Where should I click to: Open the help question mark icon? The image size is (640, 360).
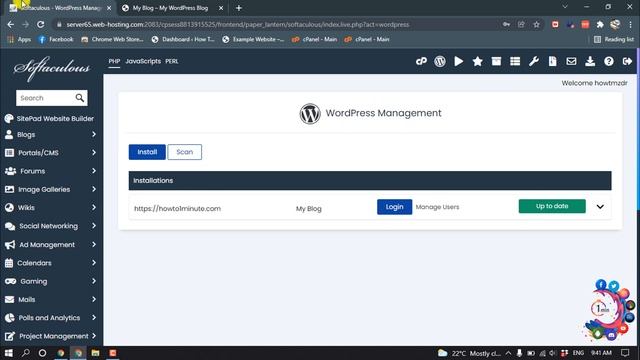(609, 61)
